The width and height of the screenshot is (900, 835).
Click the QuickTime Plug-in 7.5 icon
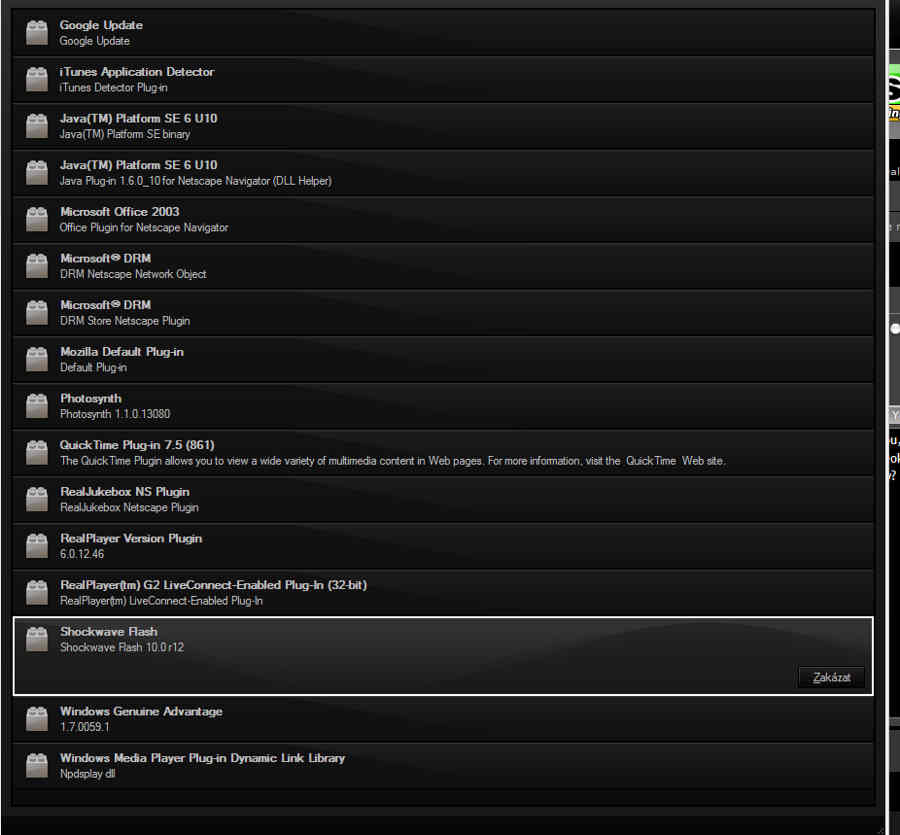(37, 453)
